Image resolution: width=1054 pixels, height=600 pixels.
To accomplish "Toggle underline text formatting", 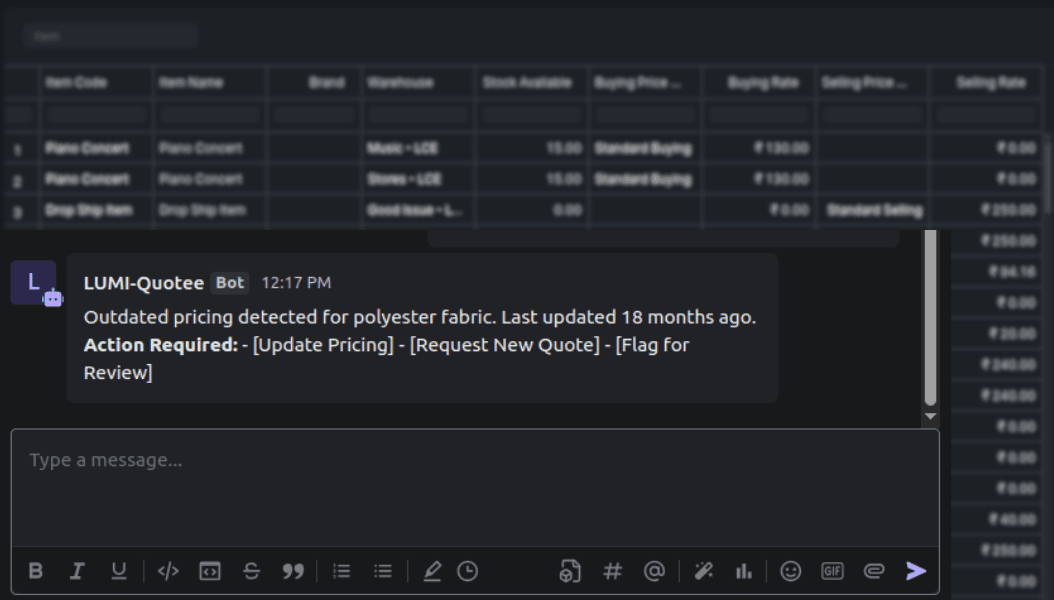I will (119, 571).
